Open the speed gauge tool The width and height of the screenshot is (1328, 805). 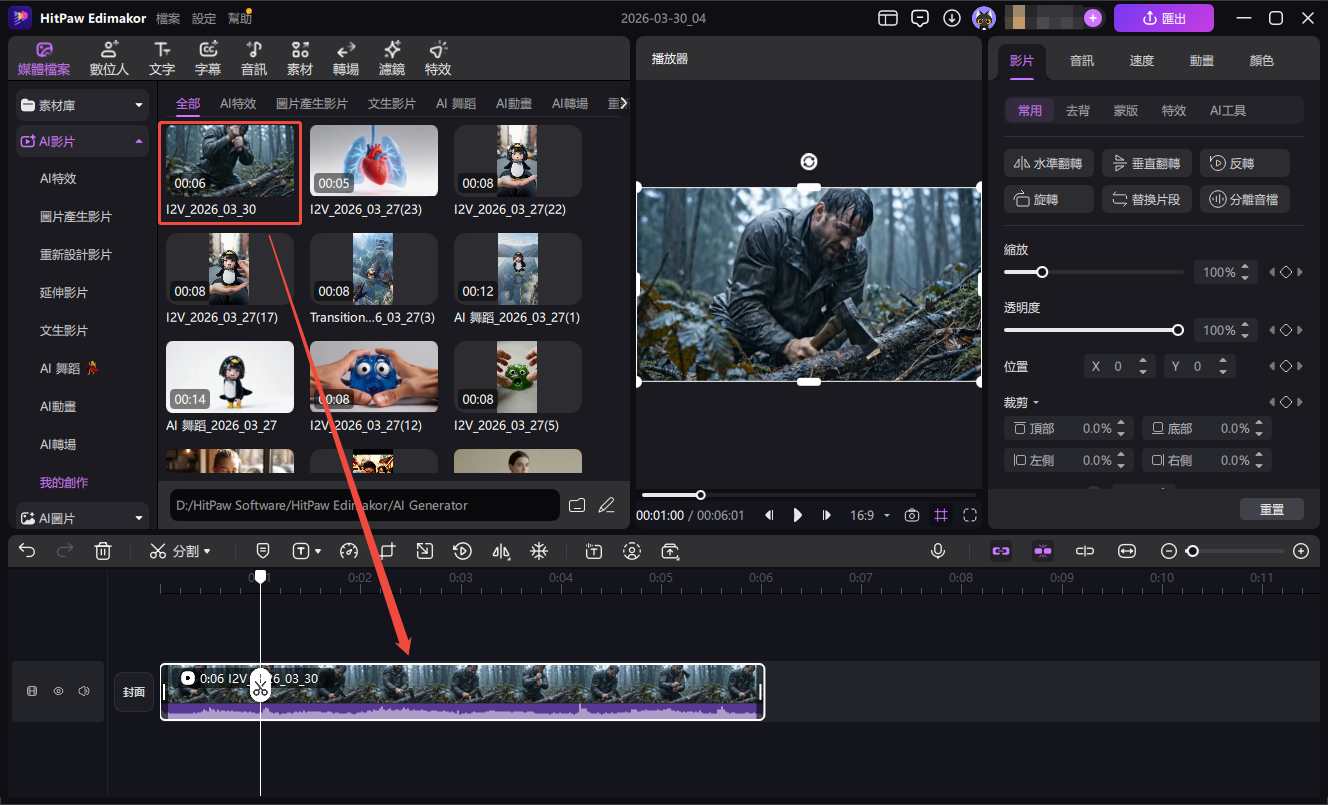tap(348, 551)
